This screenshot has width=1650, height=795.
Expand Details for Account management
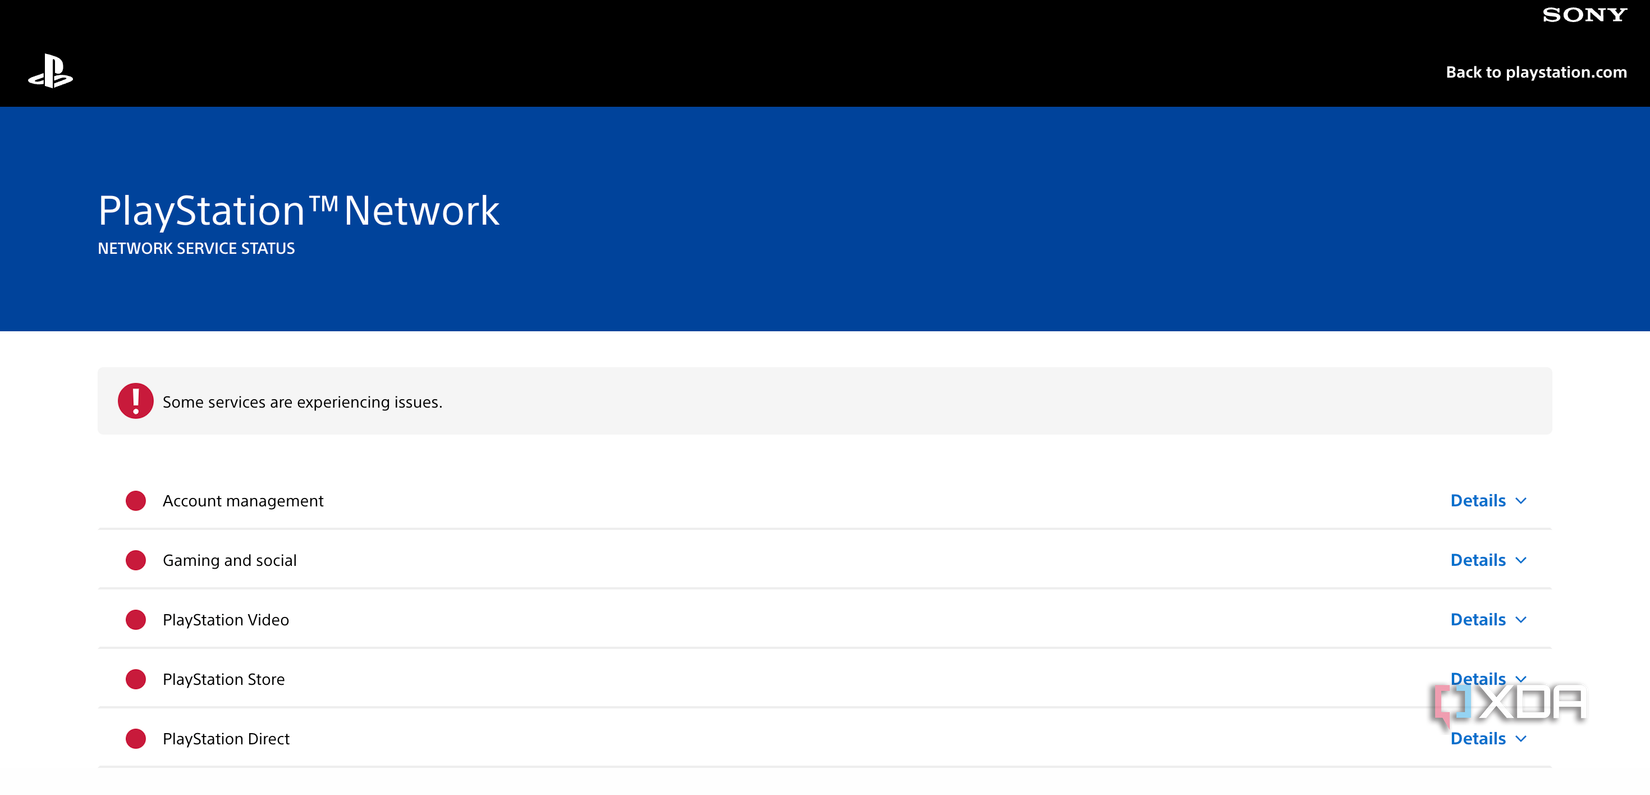(1478, 500)
